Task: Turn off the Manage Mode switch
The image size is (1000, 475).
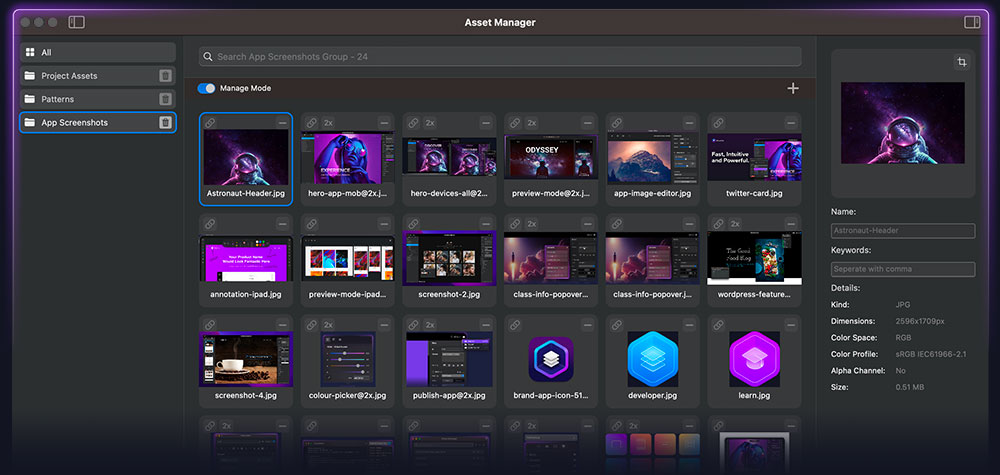Action: 207,88
